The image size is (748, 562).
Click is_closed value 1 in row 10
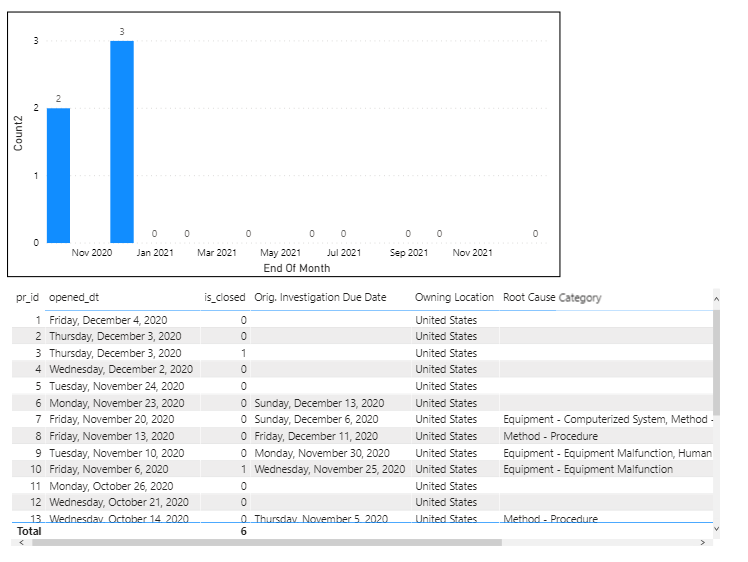pyautogui.click(x=243, y=469)
